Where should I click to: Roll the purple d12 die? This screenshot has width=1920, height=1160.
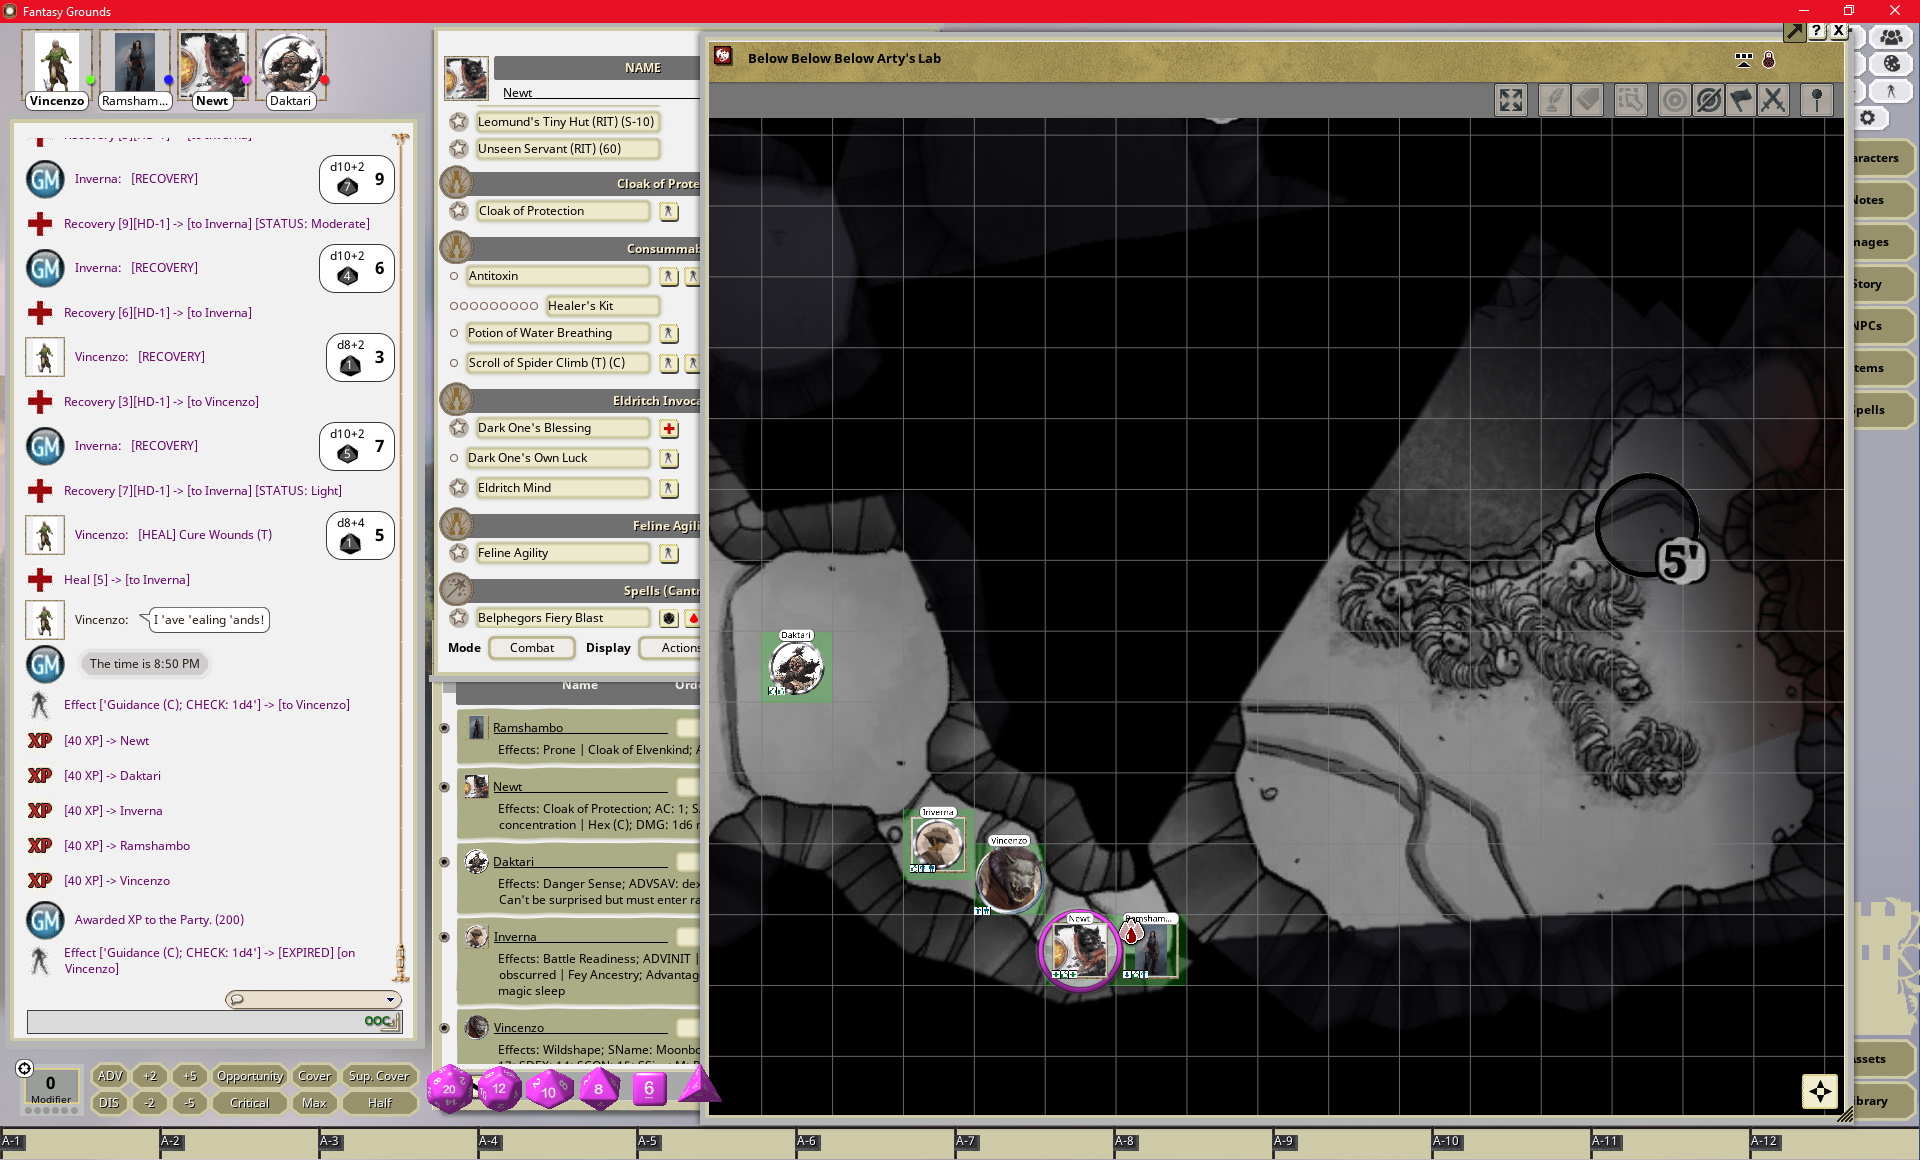click(x=499, y=1088)
